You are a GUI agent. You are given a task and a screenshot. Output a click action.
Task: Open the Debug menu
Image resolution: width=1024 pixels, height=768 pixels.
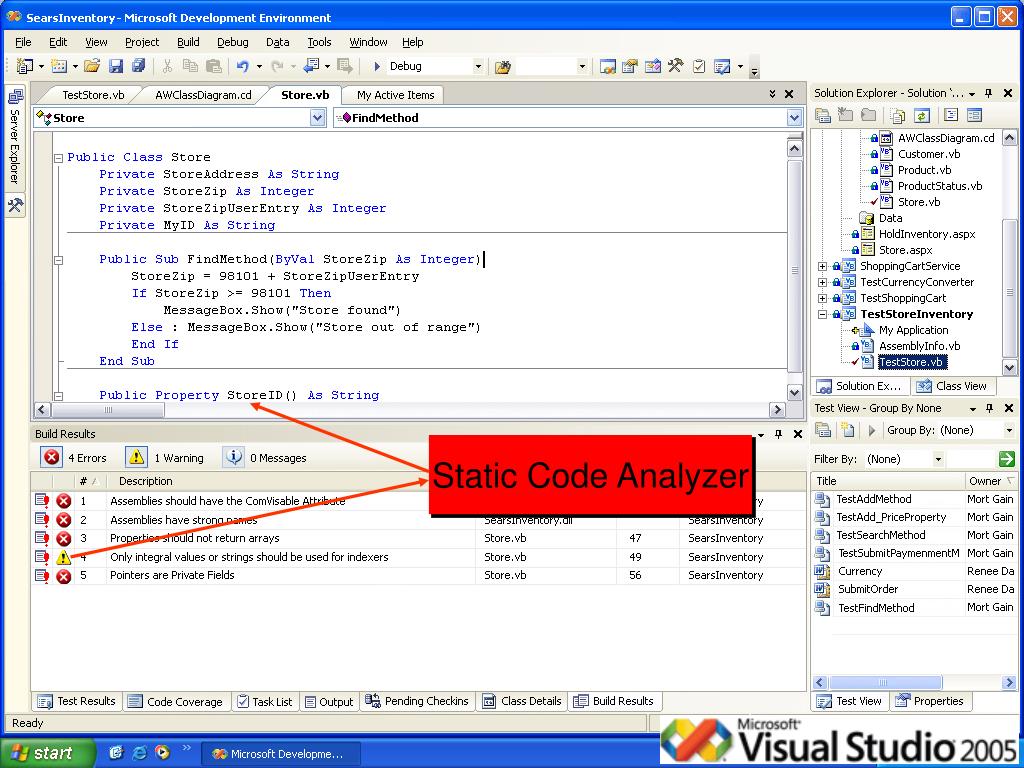tap(232, 42)
